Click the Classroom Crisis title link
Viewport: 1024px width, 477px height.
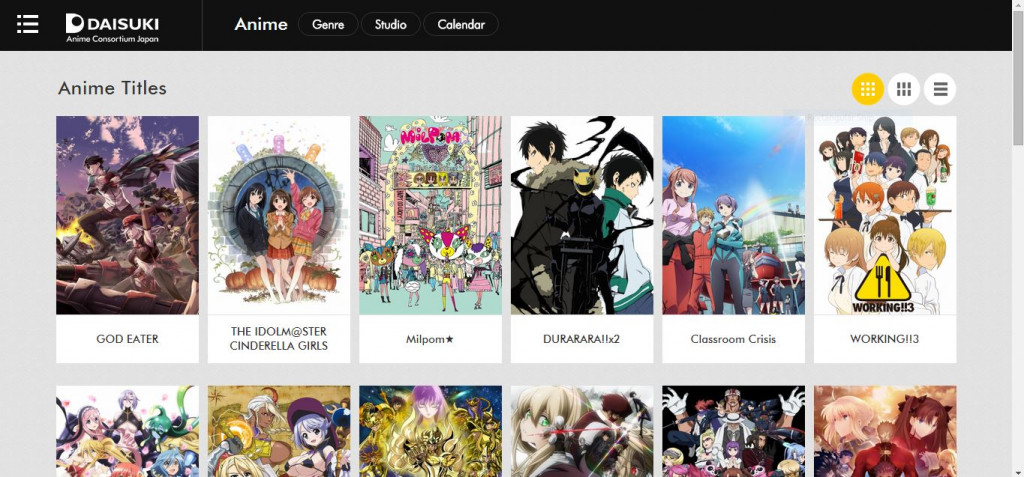coord(733,339)
